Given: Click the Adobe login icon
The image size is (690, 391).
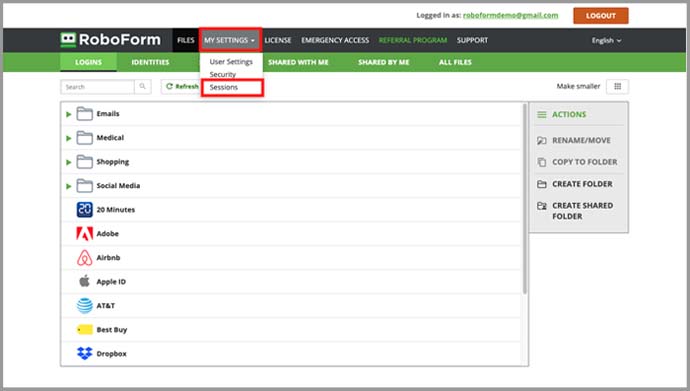Looking at the screenshot, I should pyautogui.click(x=84, y=234).
